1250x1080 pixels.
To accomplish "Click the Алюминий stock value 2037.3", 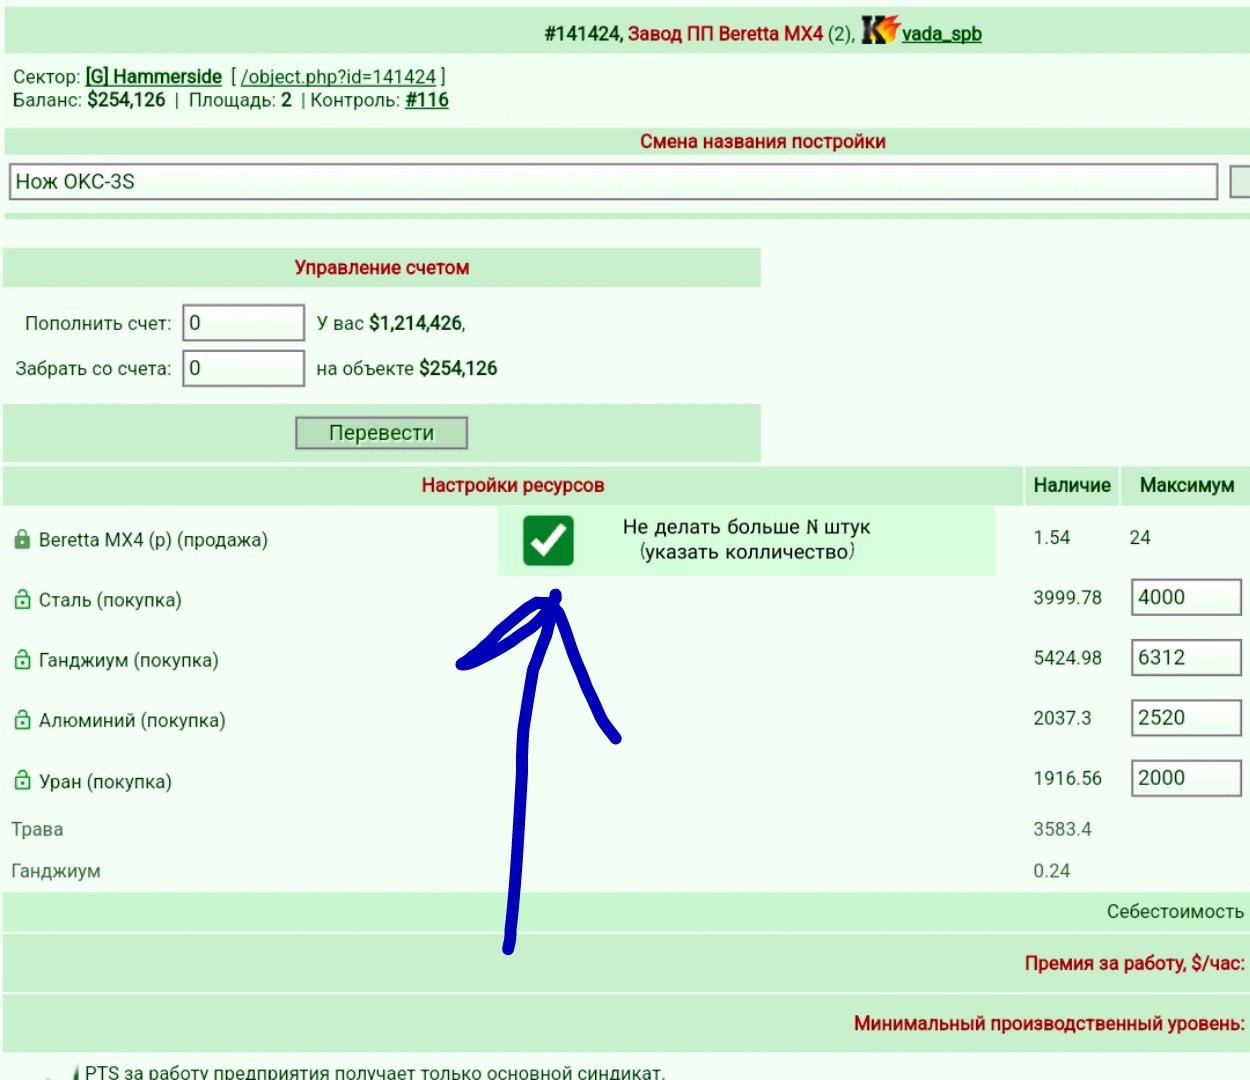I will (1062, 718).
